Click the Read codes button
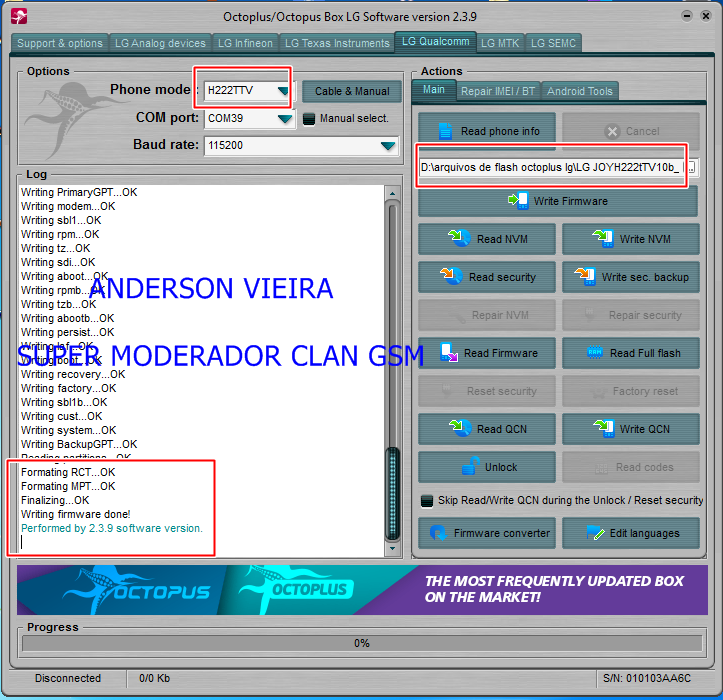723x700 pixels. 630,467
